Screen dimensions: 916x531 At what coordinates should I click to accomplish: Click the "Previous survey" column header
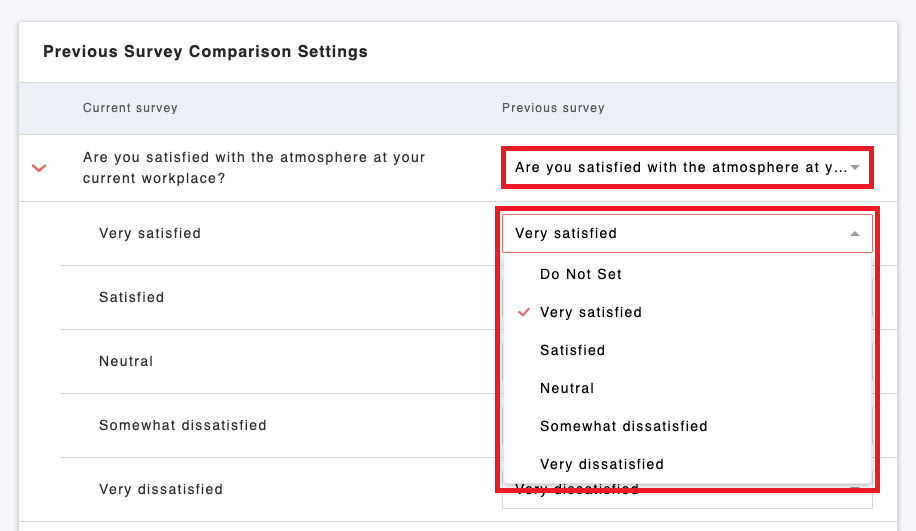pos(553,108)
